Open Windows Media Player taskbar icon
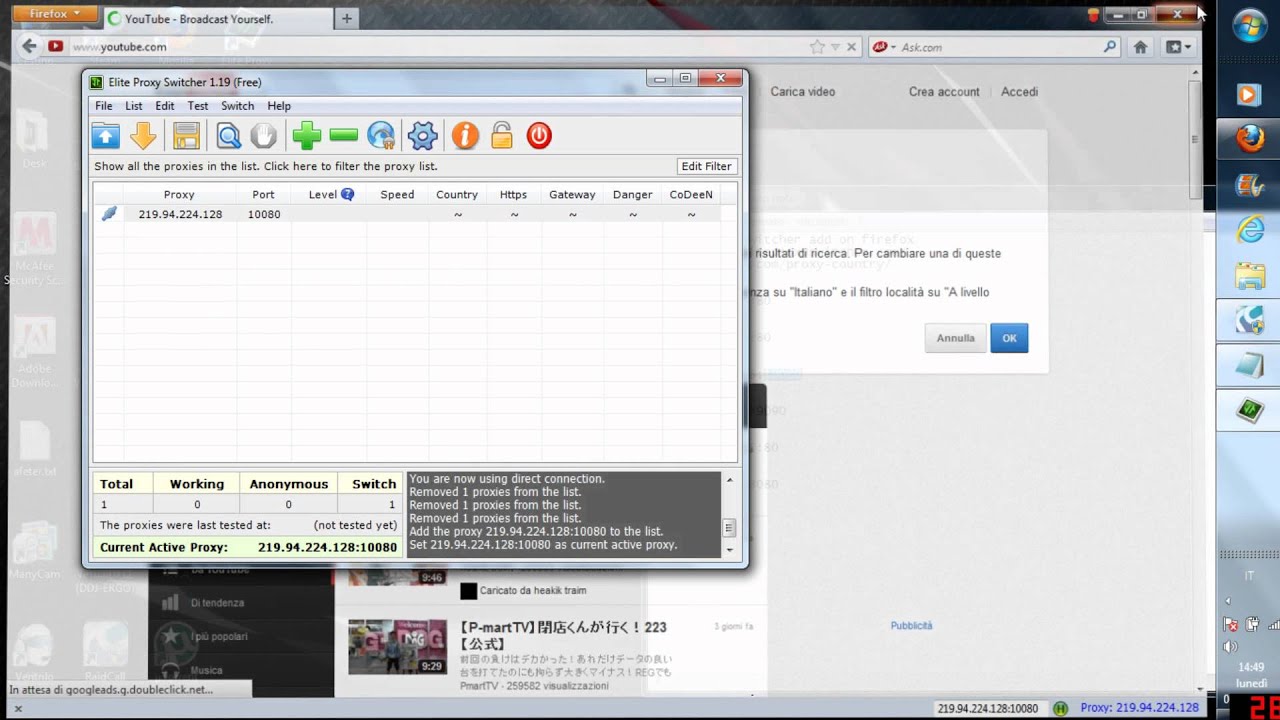Viewport: 1280px width, 720px height. coord(1249,94)
